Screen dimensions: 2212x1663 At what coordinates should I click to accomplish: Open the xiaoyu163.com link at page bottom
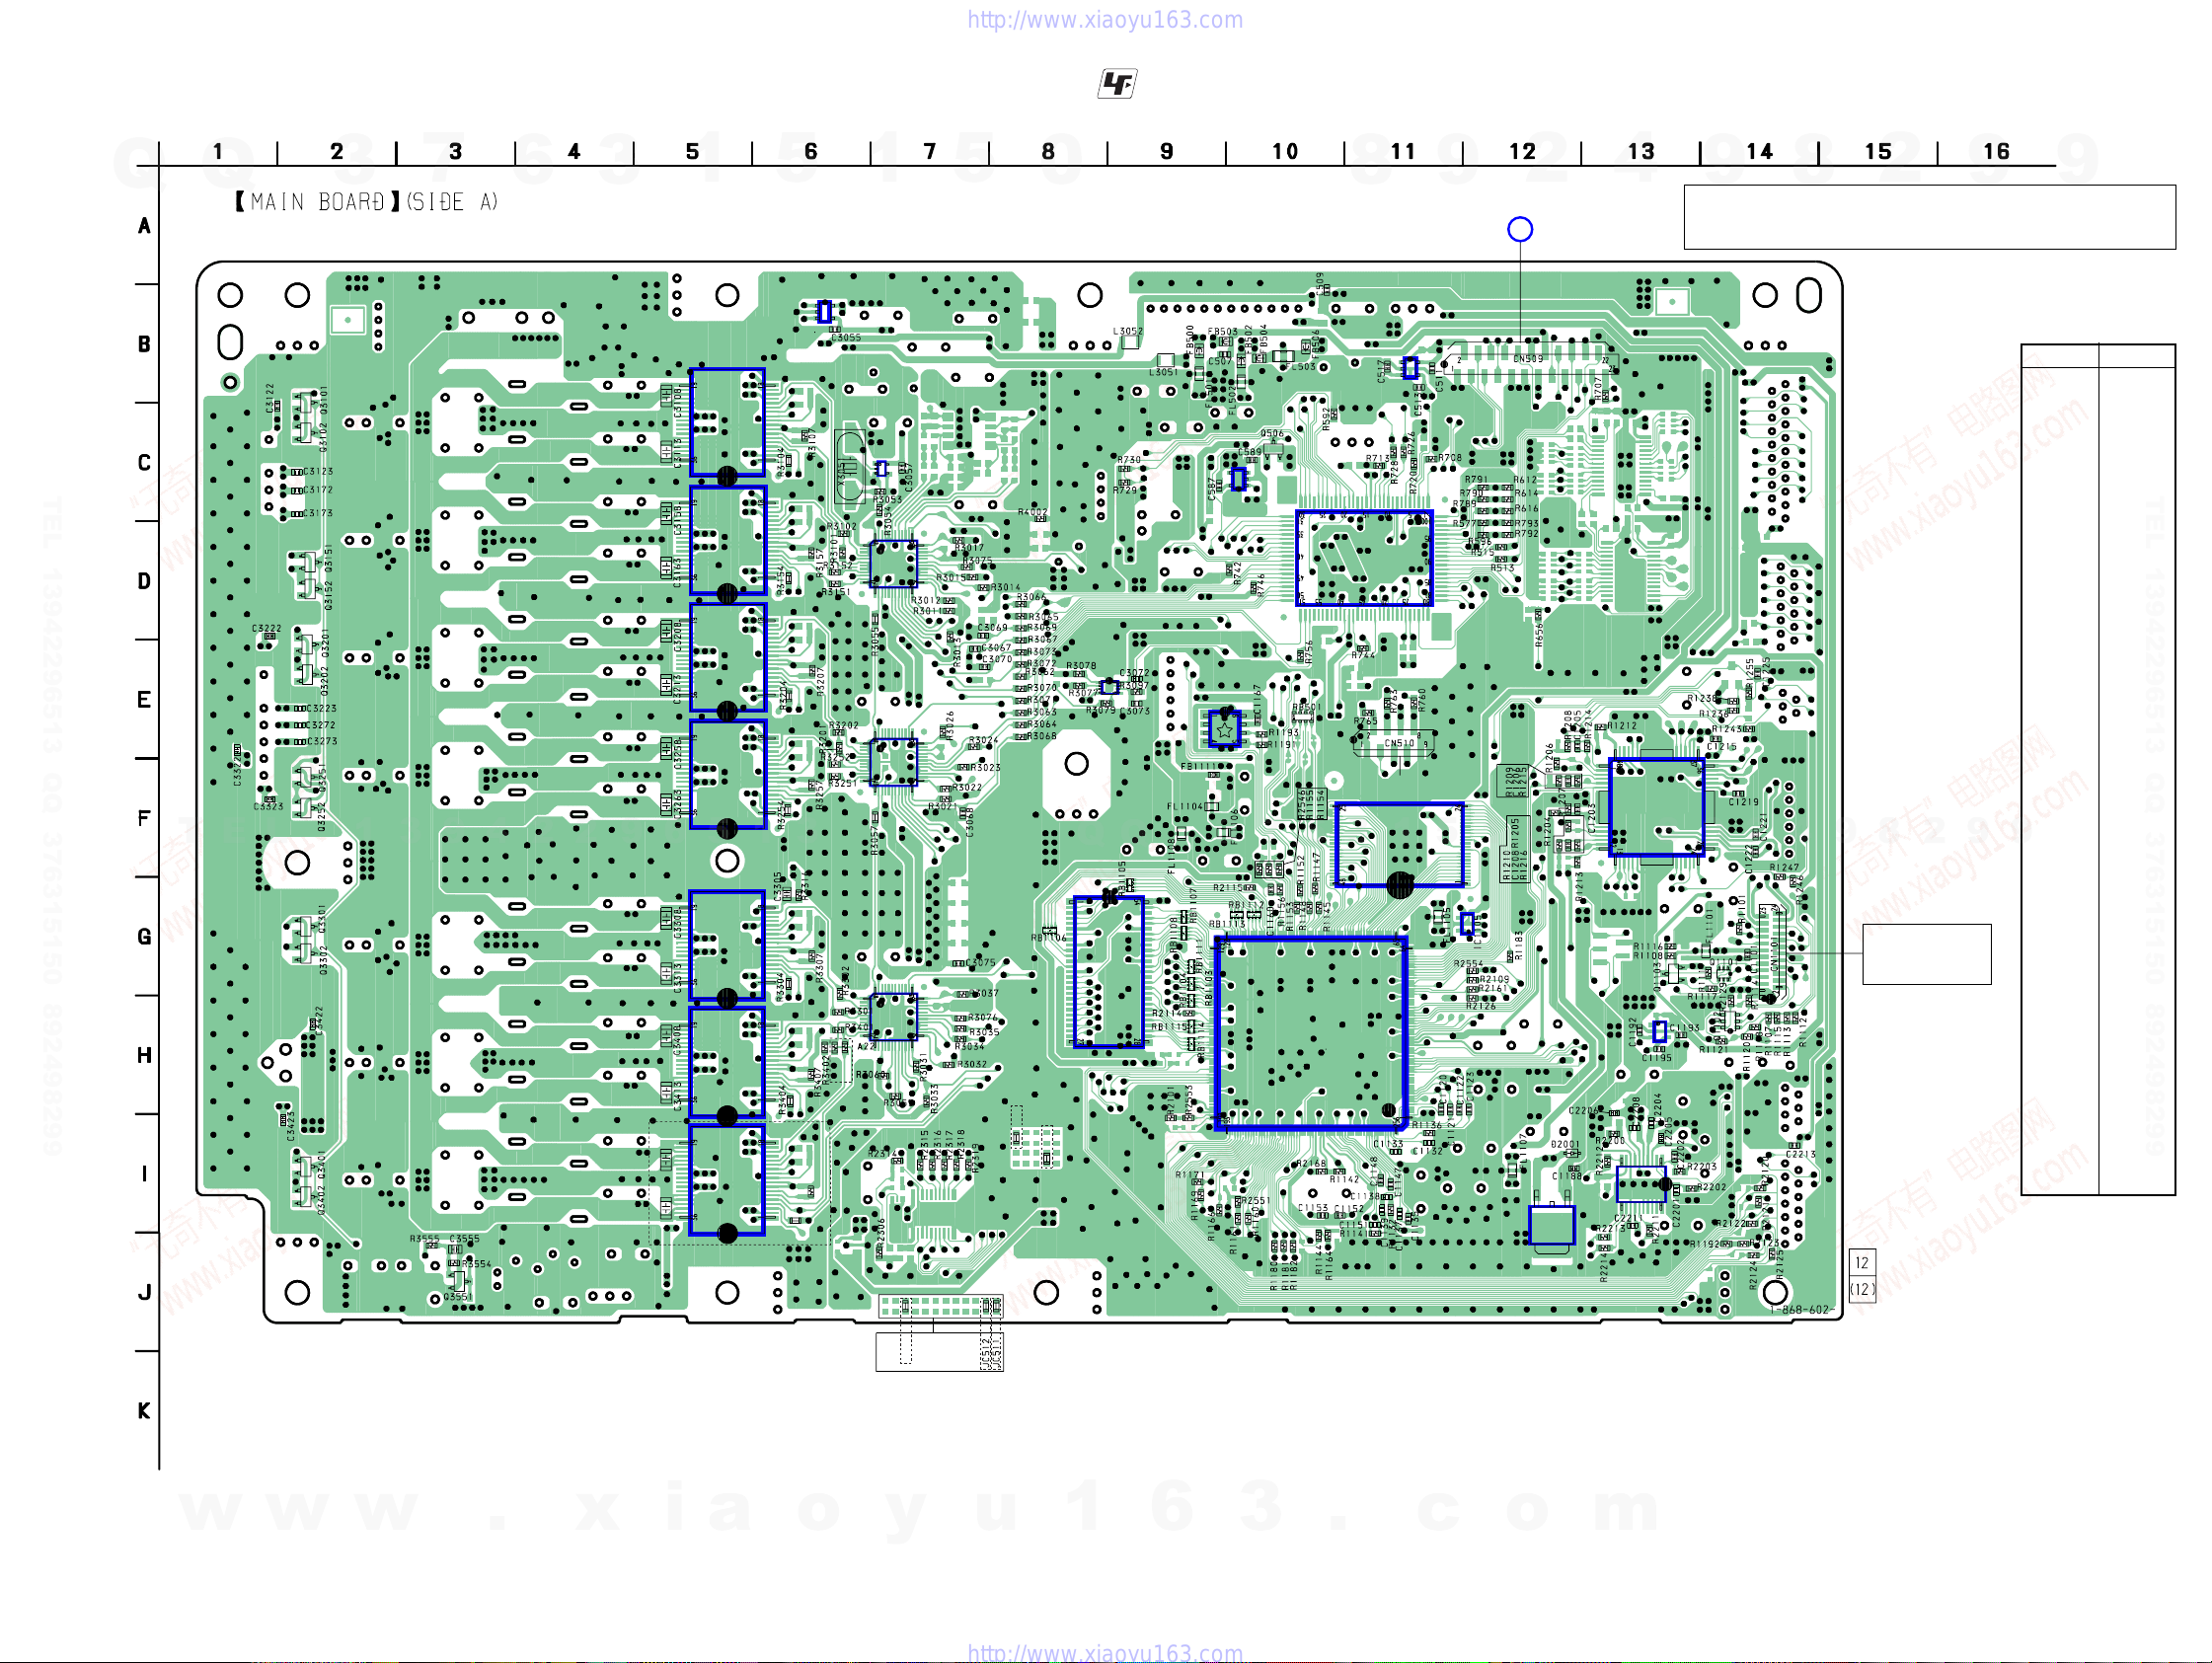tap(1105, 1652)
